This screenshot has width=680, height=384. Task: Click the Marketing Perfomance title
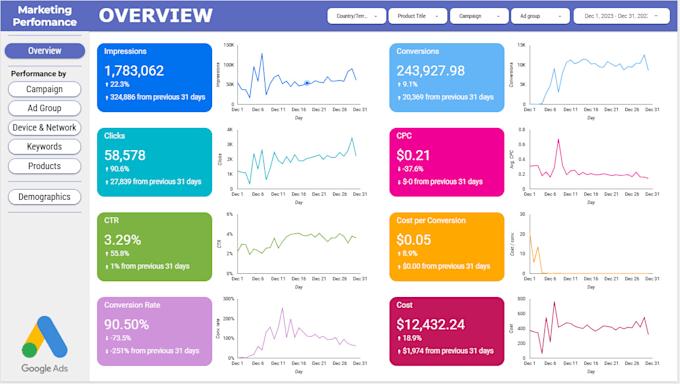click(x=45, y=16)
